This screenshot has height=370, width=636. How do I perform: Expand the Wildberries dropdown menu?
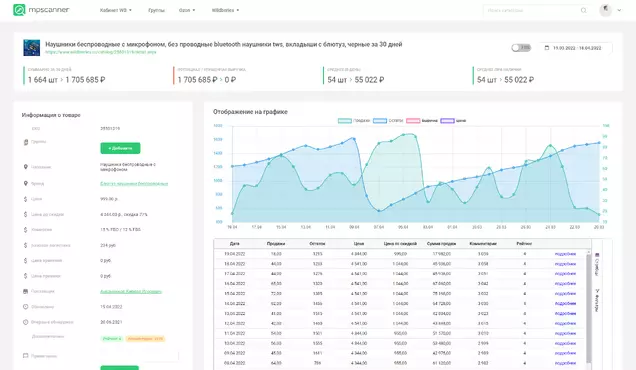pyautogui.click(x=226, y=10)
